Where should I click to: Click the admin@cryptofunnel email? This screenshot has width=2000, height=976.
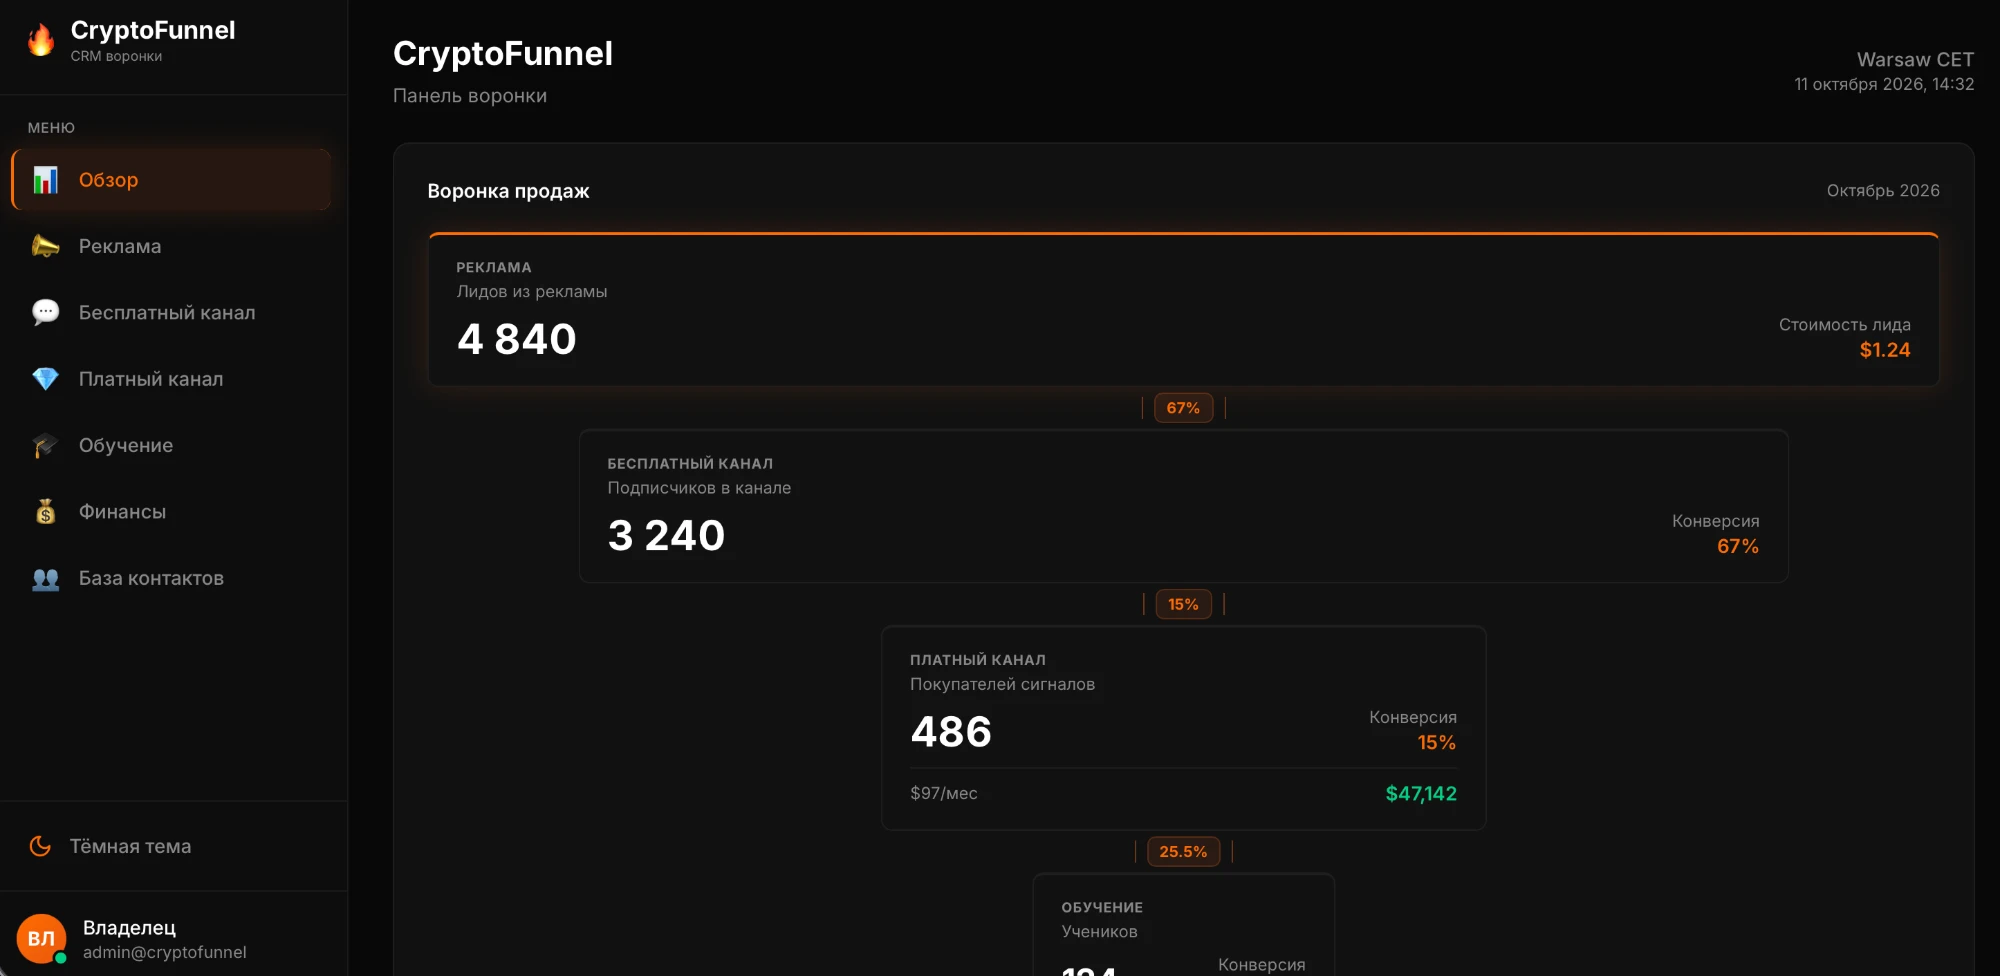tap(164, 952)
